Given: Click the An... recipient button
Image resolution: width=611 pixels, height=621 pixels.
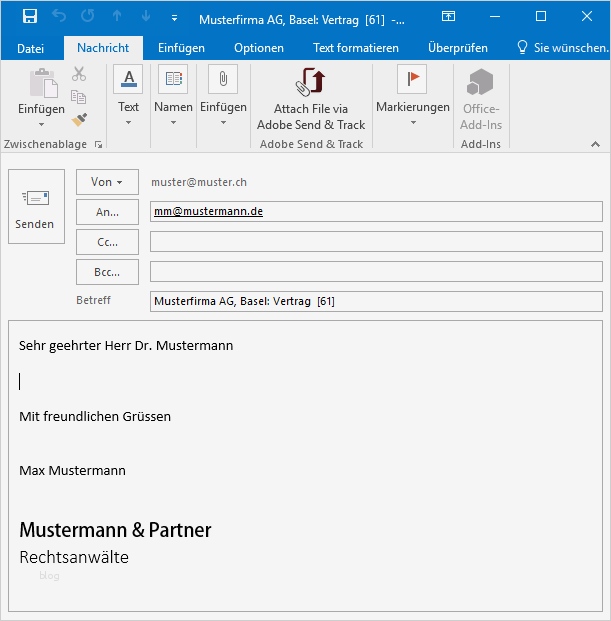Looking at the screenshot, I should pyautogui.click(x=107, y=212).
